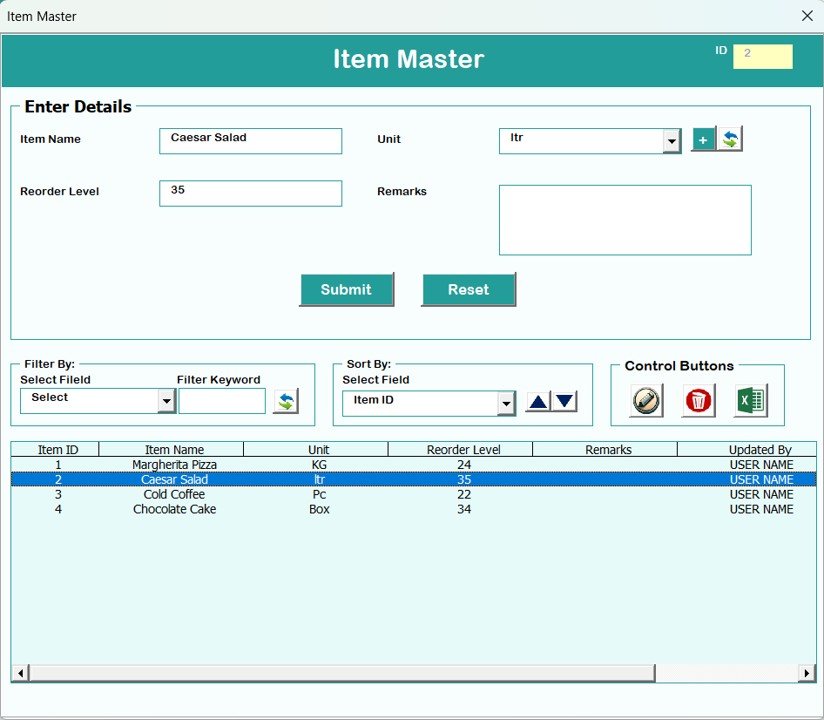This screenshot has height=720, width=824.
Task: Open the Unit dropdown arrow
Action: click(x=672, y=141)
